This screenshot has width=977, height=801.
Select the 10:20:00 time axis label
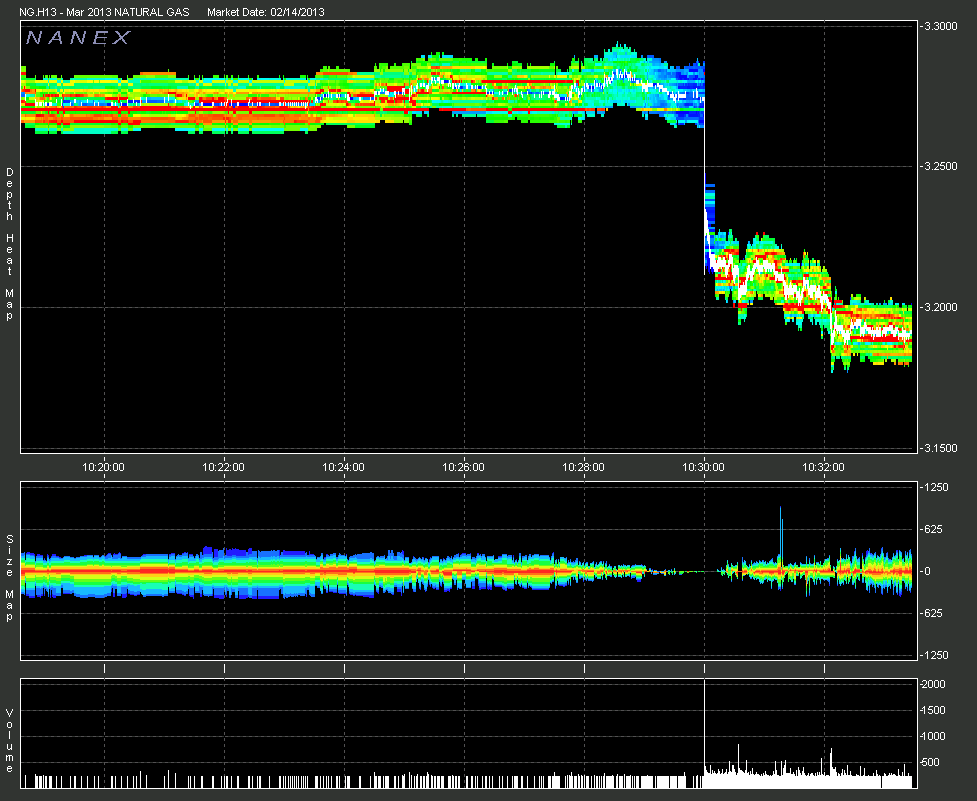point(103,467)
